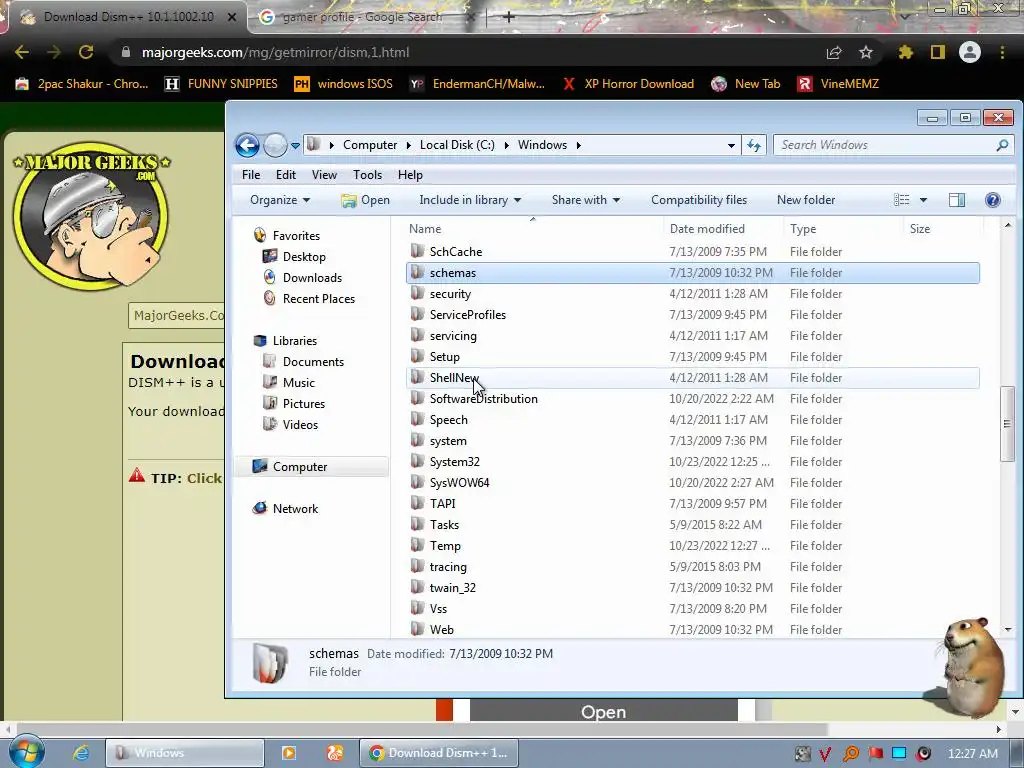Open media player taskbar icon
The width and height of the screenshot is (1024, 768).
288,753
